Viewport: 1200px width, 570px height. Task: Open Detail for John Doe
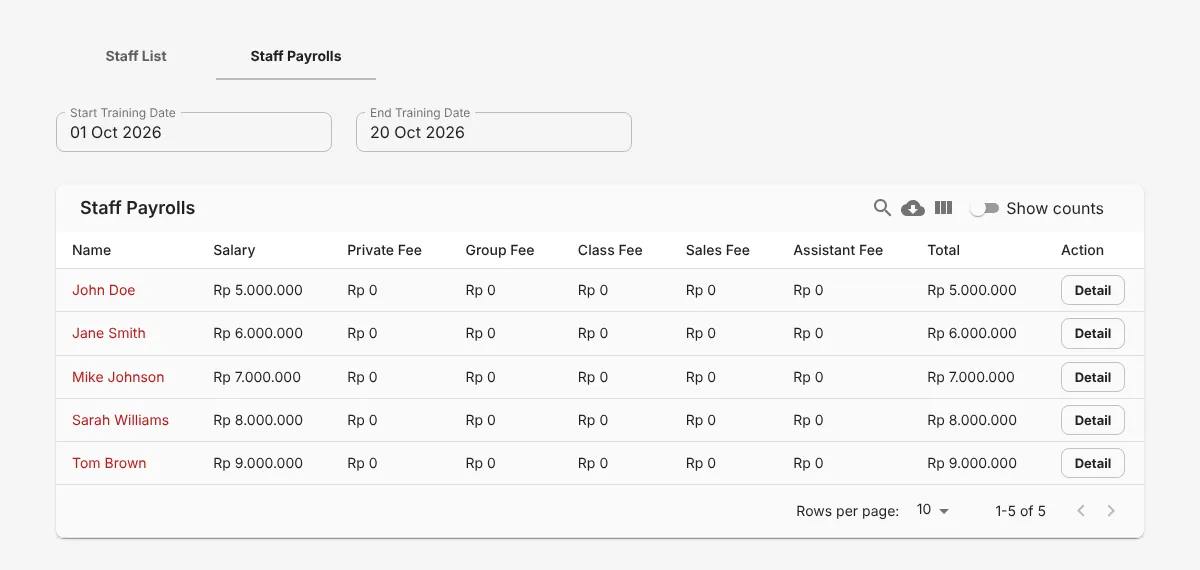click(x=1093, y=290)
